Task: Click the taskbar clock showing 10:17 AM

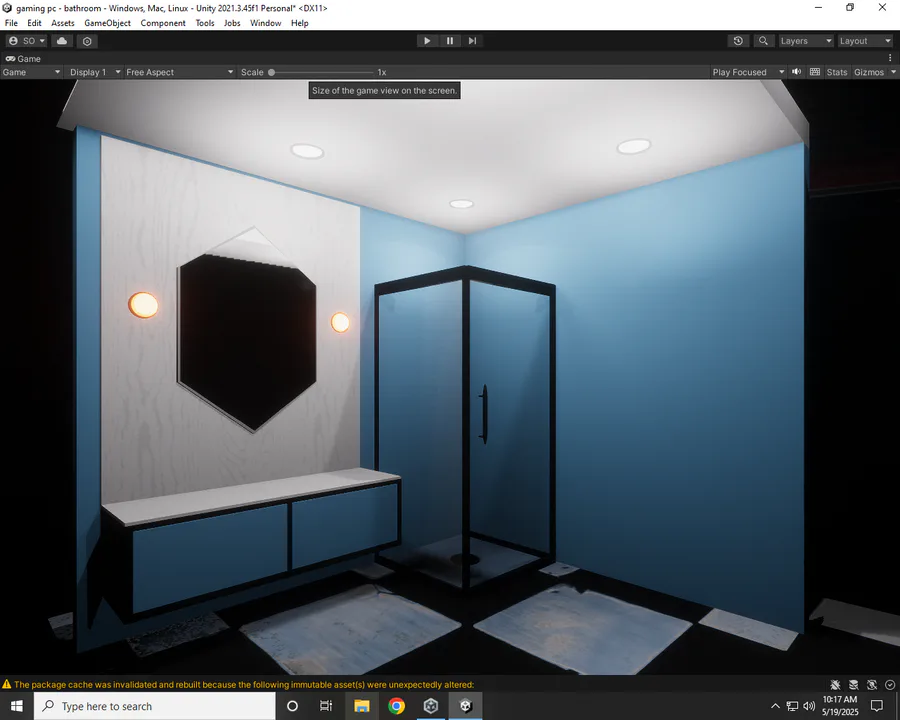Action: pos(840,706)
